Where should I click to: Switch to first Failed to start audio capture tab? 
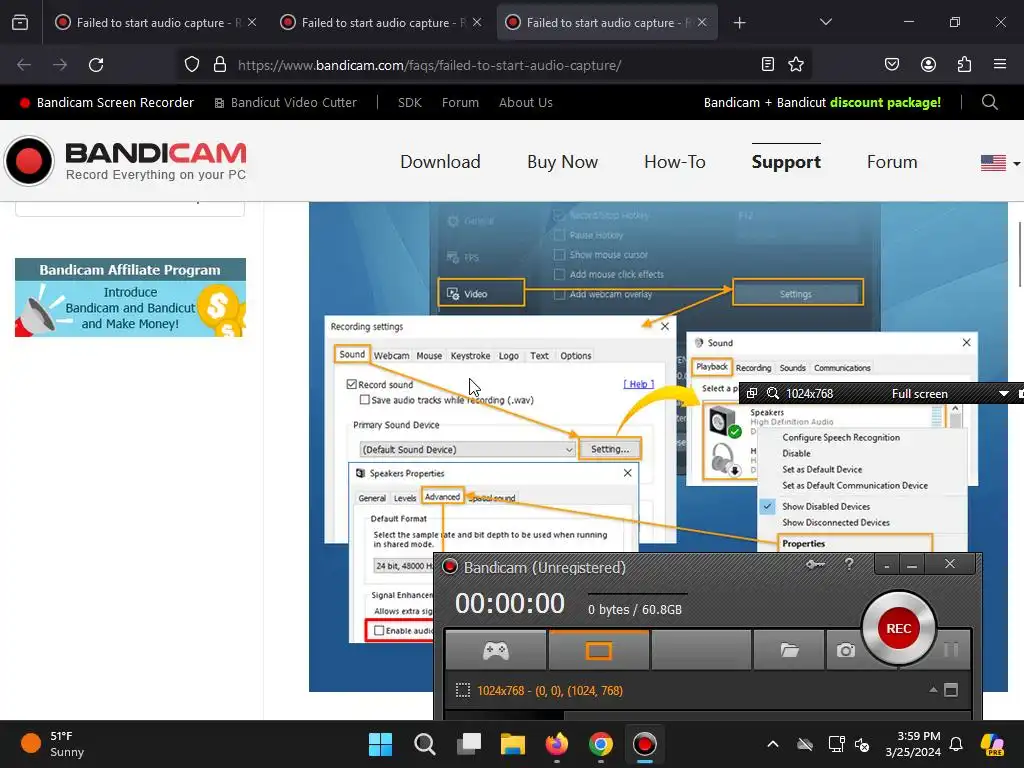click(157, 22)
